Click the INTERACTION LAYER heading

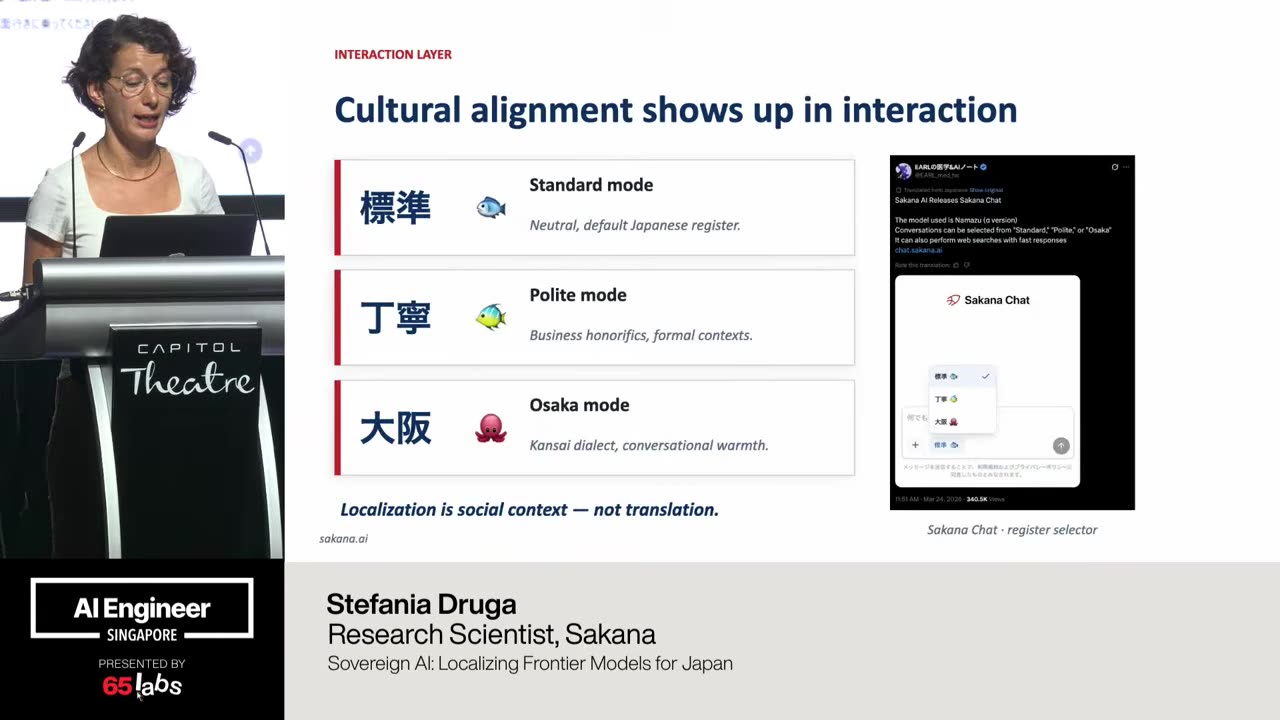393,54
